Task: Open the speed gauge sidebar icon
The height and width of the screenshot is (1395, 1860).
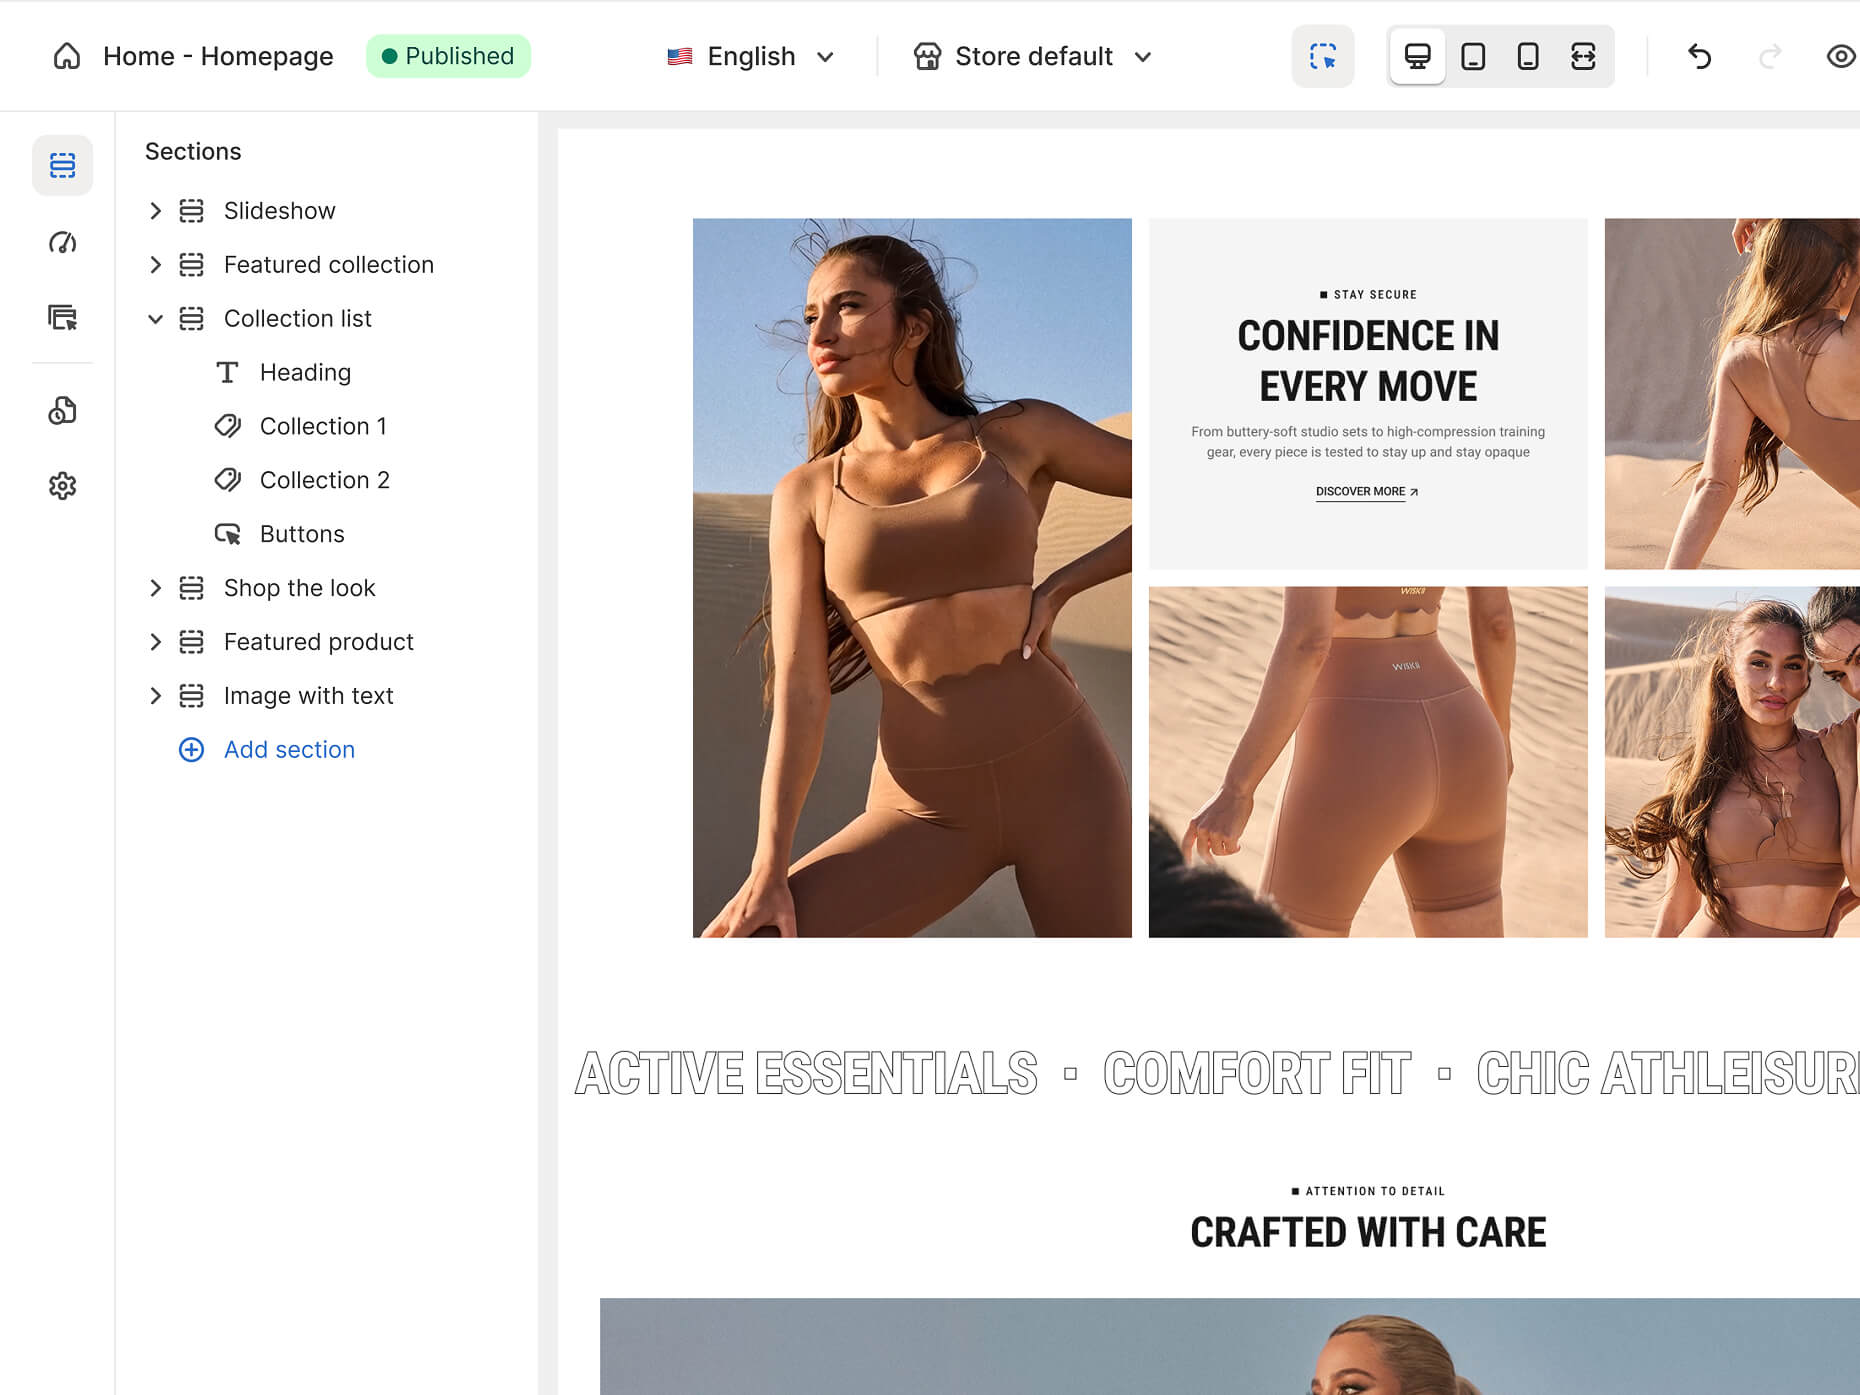Action: coord(62,243)
